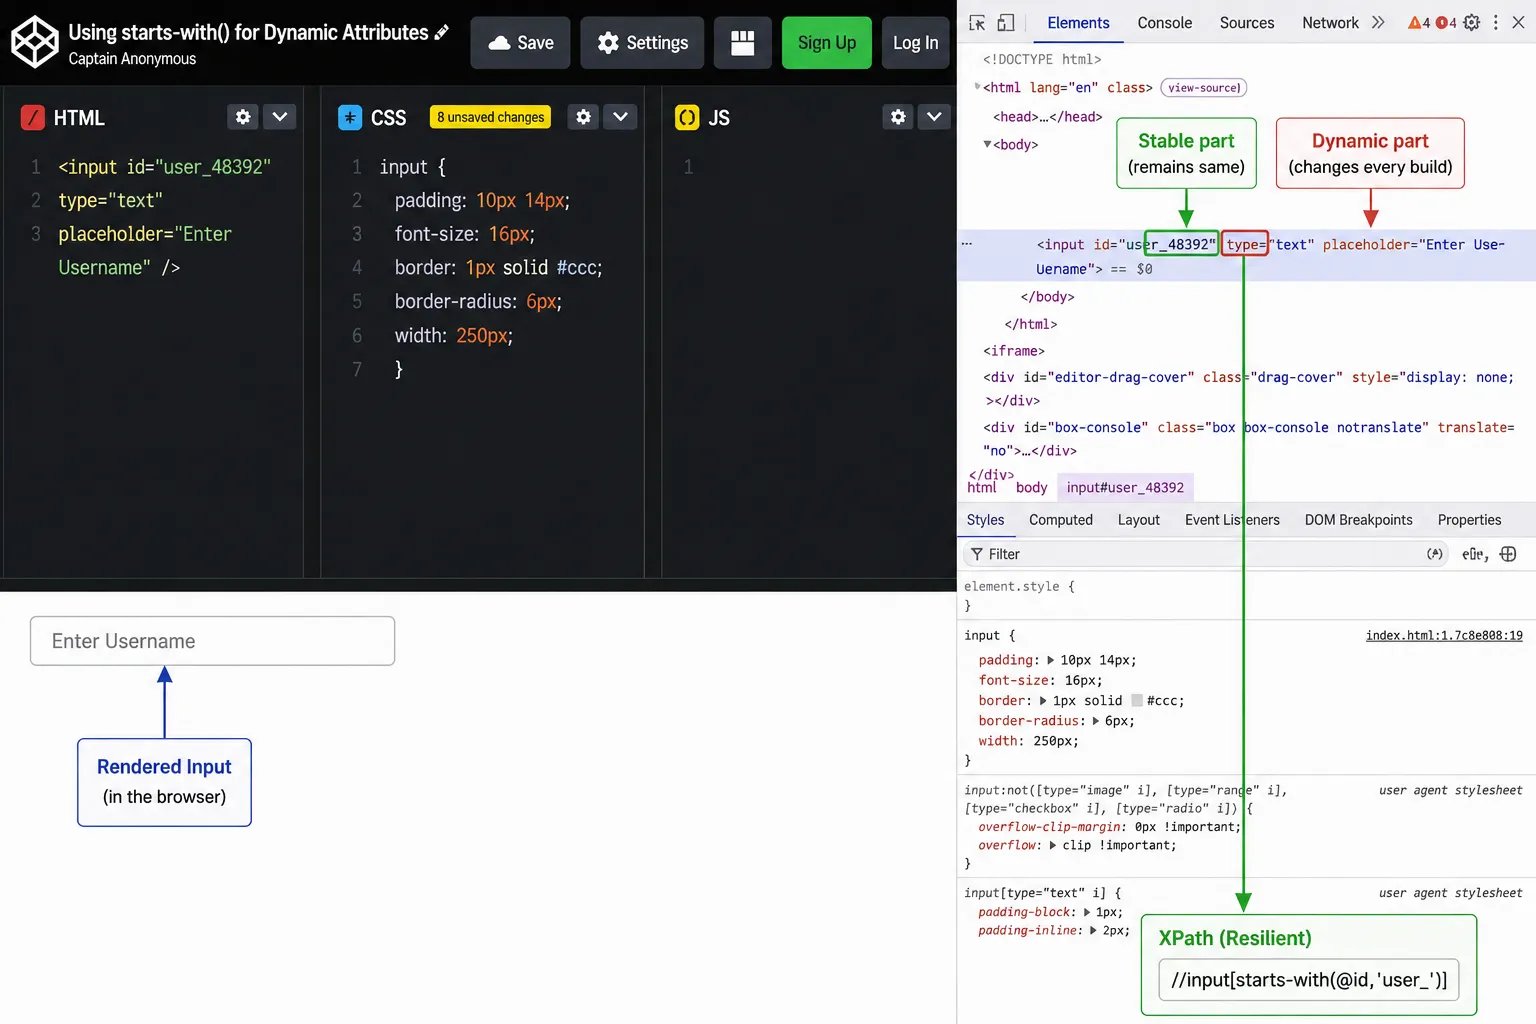Select input#user_48392 breadcrumb
Viewport: 1536px width, 1024px height.
point(1125,488)
